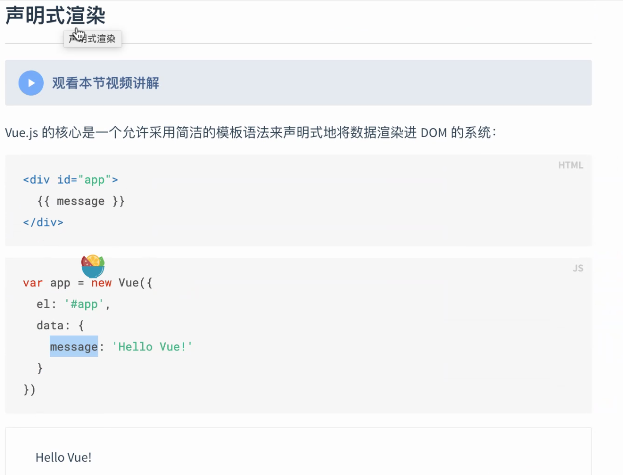623x475 pixels.
Task: Click the closing </div> tag
Action: click(x=43, y=222)
